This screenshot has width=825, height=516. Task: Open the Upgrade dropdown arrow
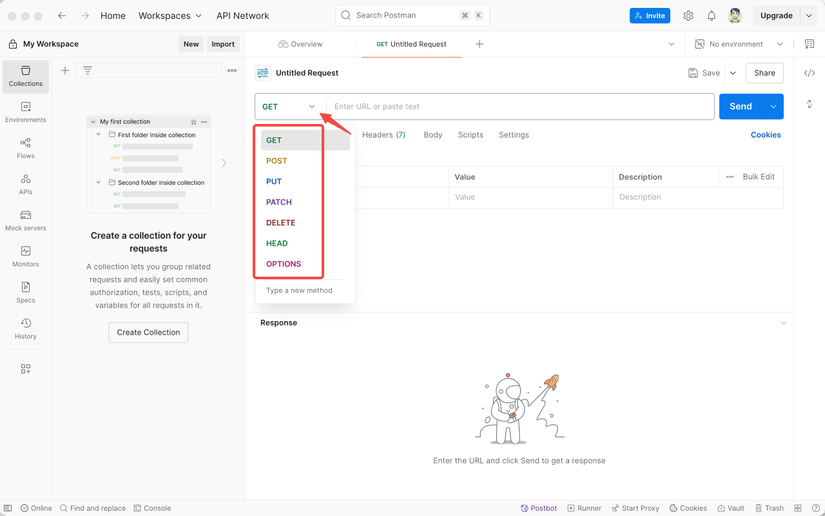click(x=809, y=16)
